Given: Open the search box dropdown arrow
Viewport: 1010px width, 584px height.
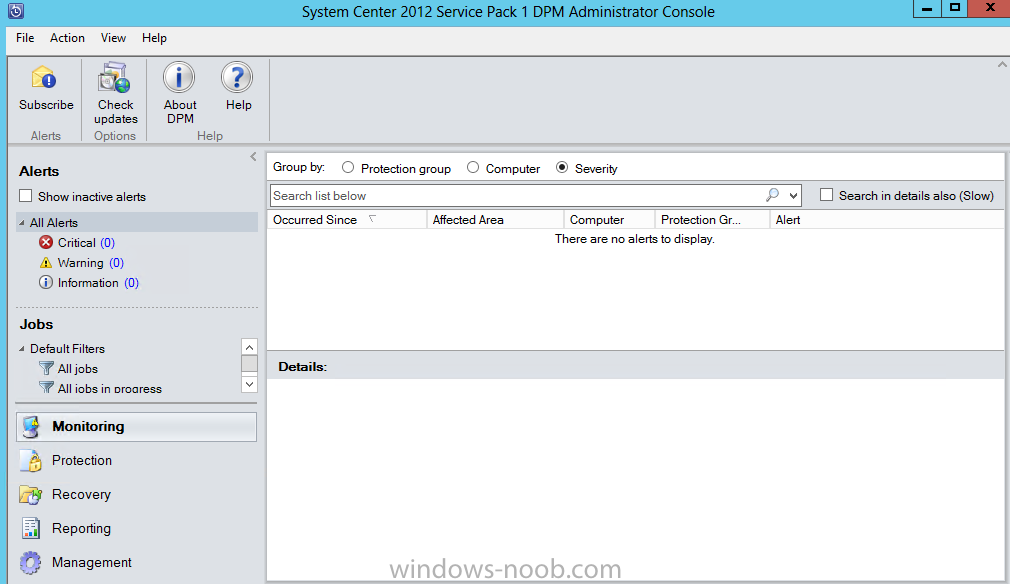Looking at the screenshot, I should (793, 195).
